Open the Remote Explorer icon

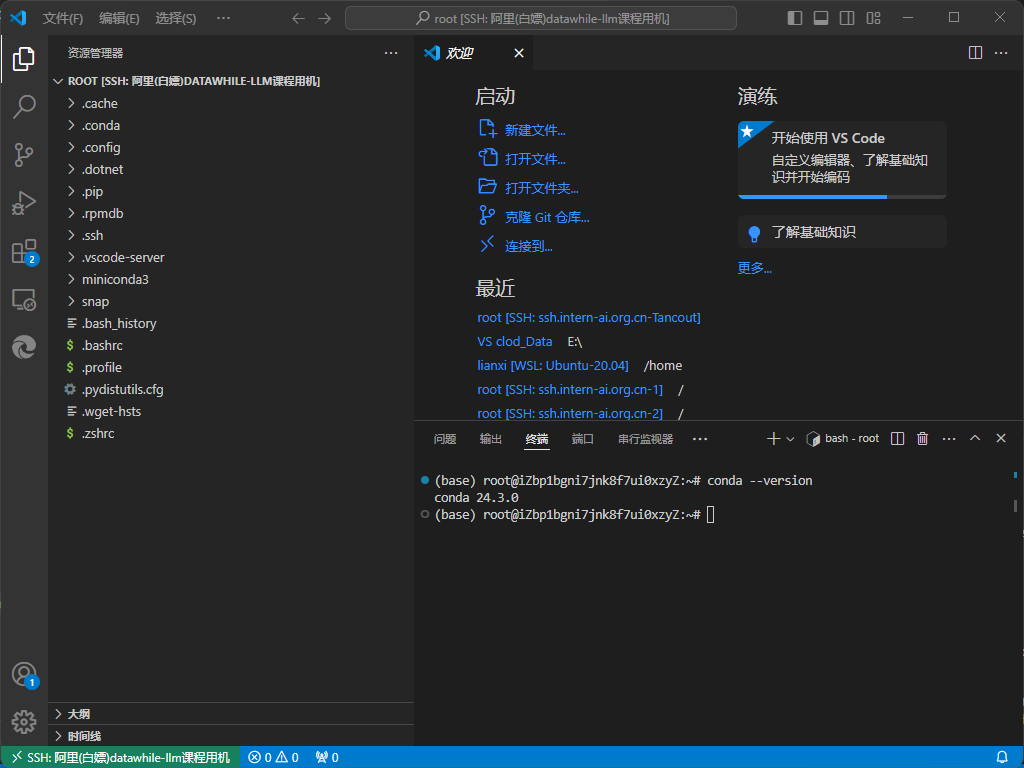tap(24, 299)
